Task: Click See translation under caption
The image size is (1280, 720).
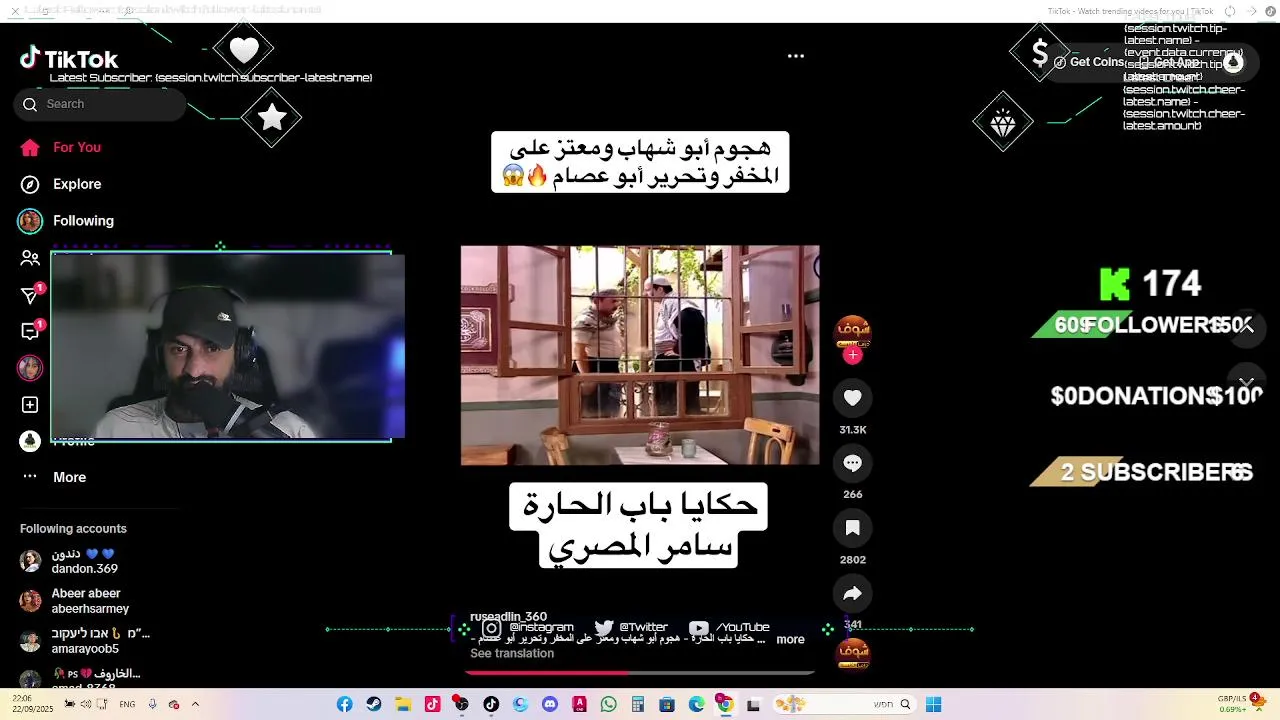Action: 512,654
